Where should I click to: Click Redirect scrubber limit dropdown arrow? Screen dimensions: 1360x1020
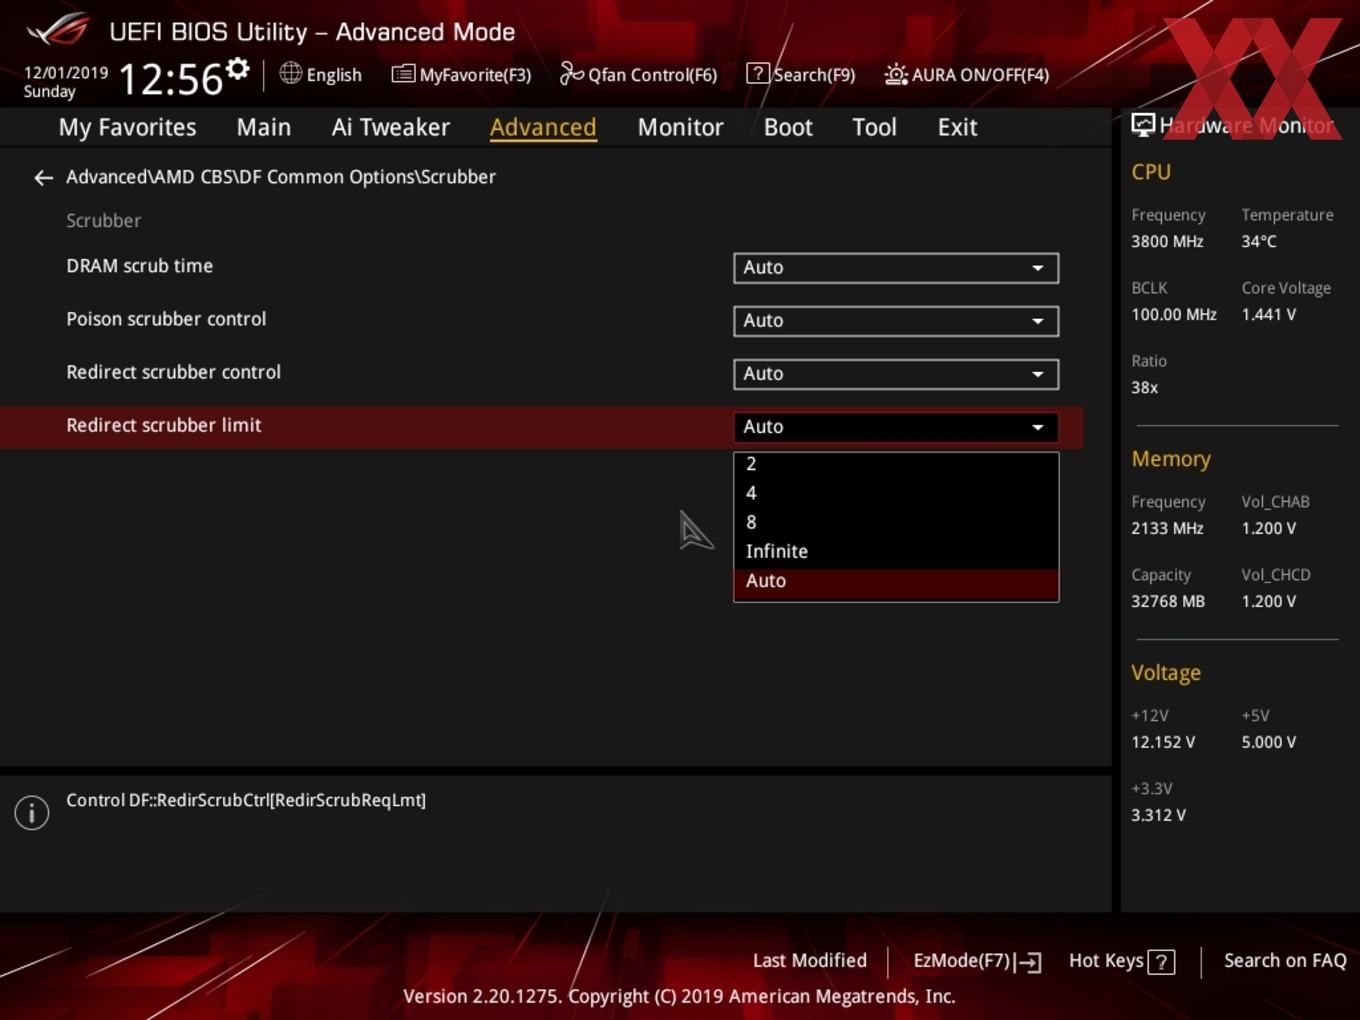coord(1038,427)
